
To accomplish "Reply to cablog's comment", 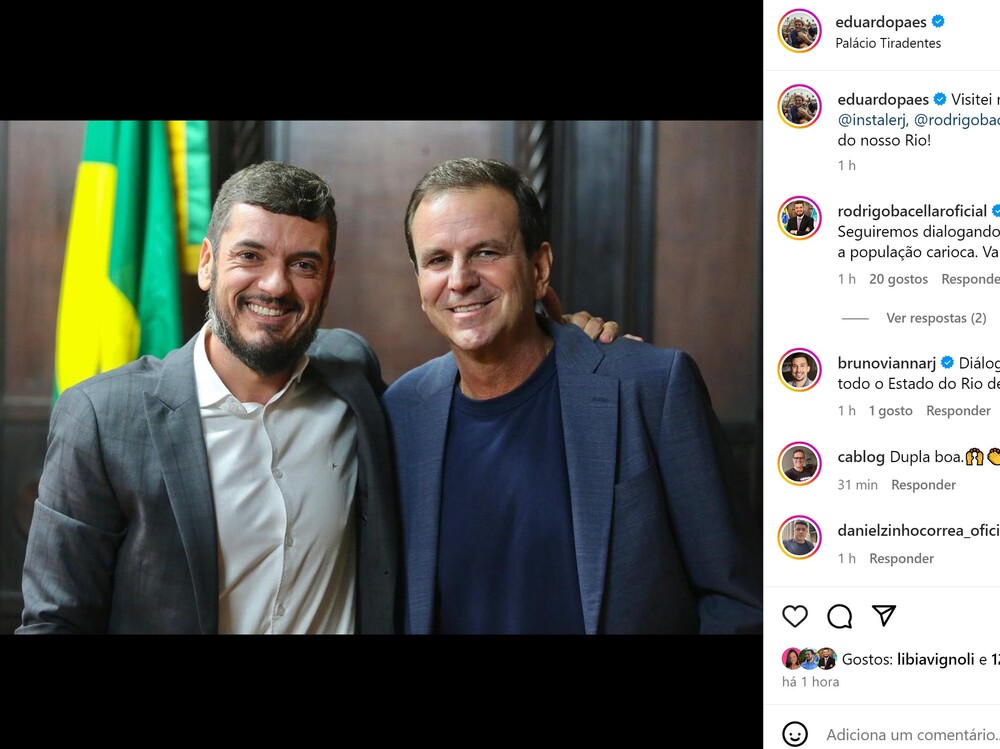I will coord(923,485).
